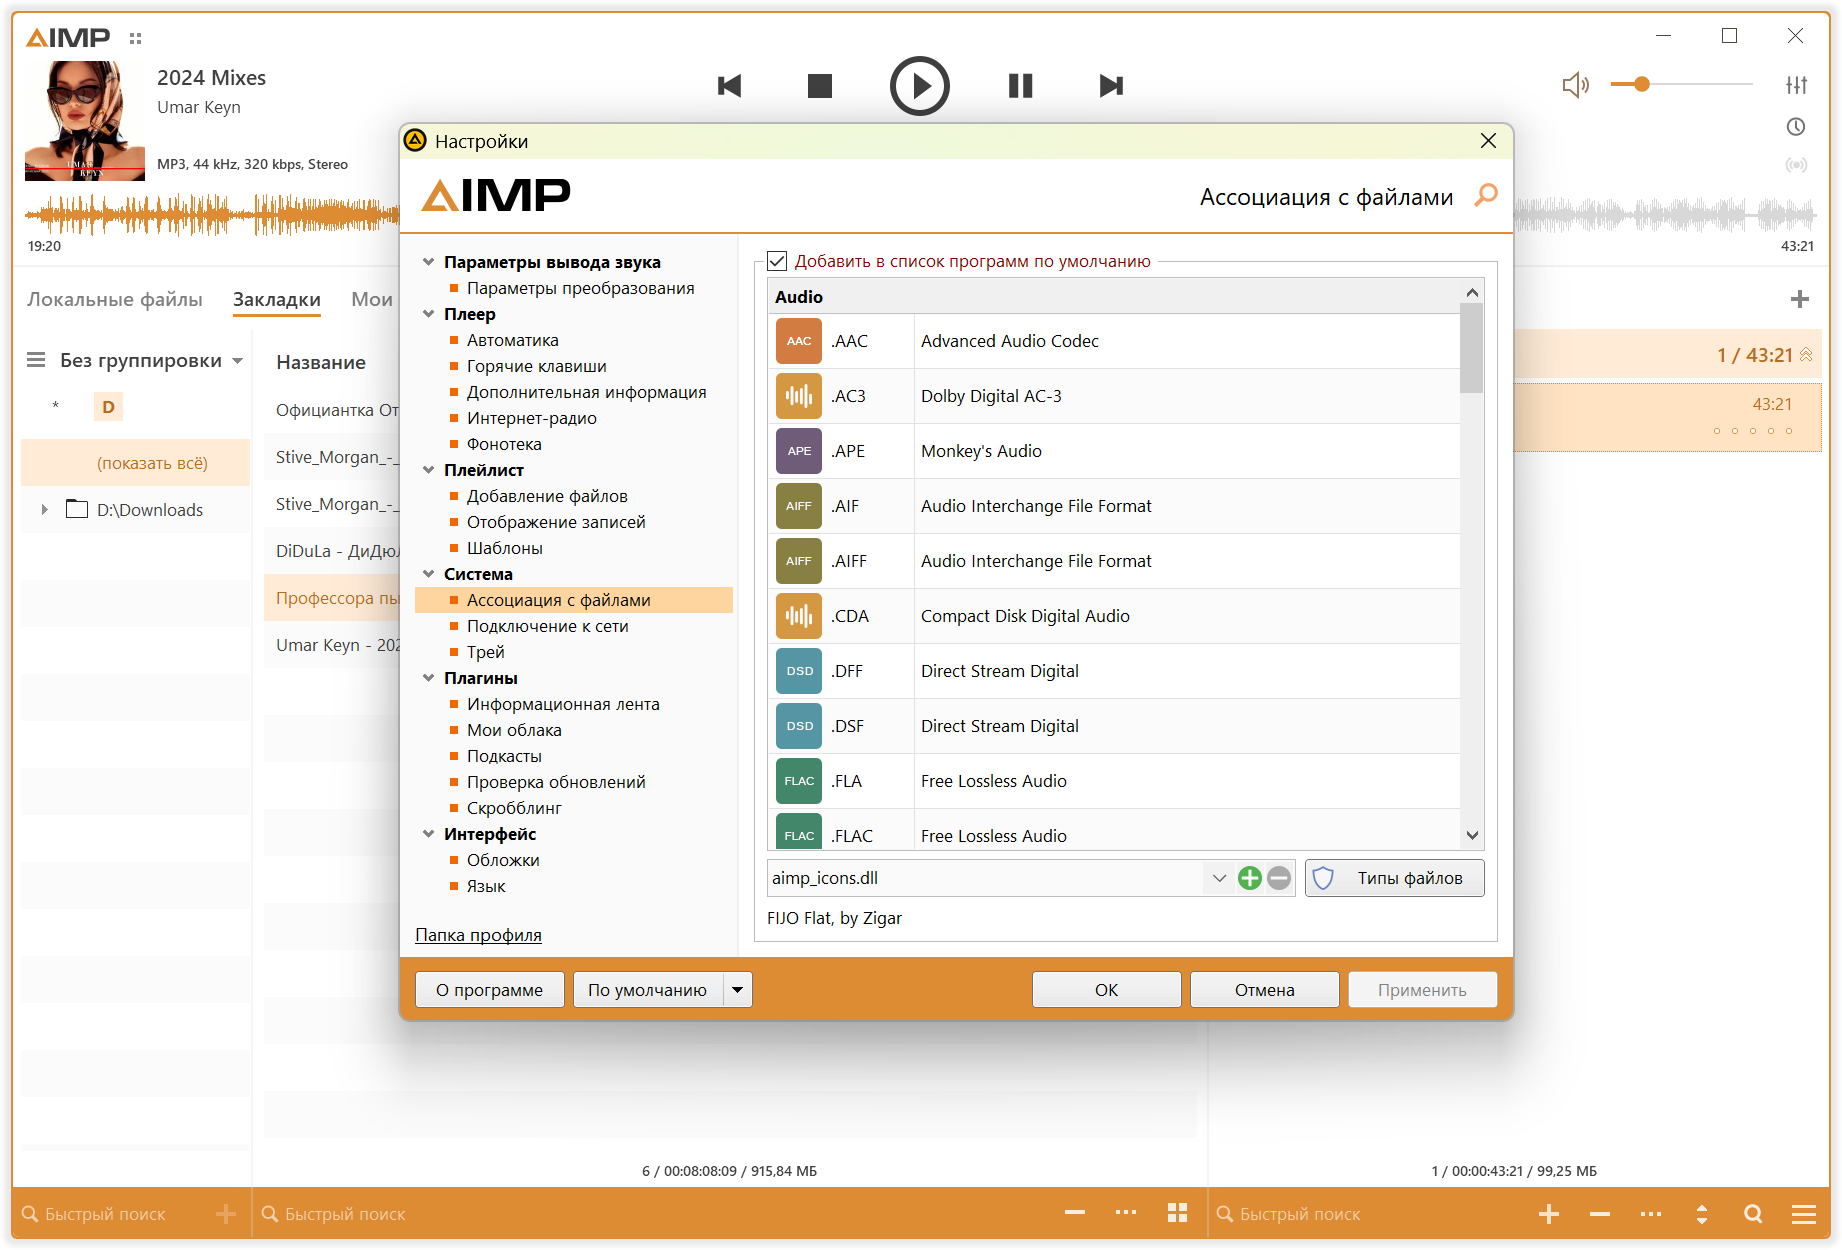
Task: Click the album cover thumbnail
Action: click(x=85, y=121)
